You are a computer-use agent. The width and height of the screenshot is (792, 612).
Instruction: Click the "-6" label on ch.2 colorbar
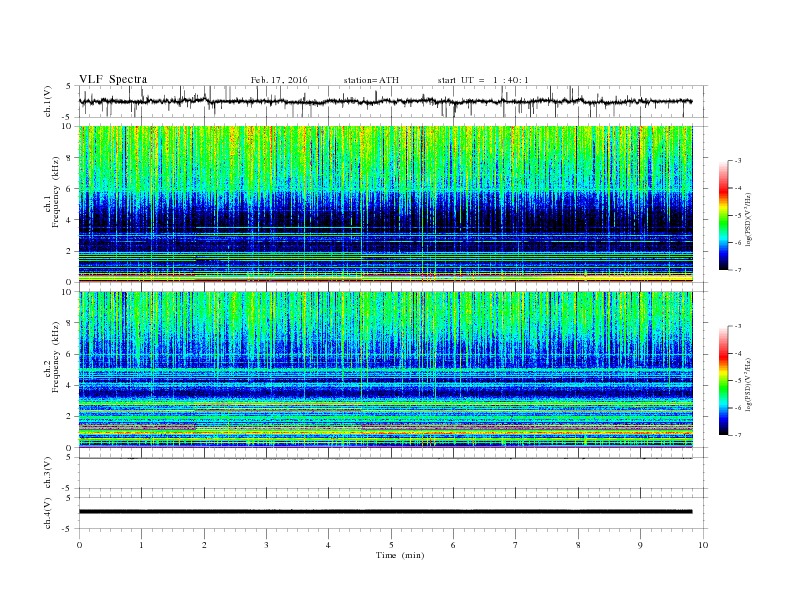[738, 408]
